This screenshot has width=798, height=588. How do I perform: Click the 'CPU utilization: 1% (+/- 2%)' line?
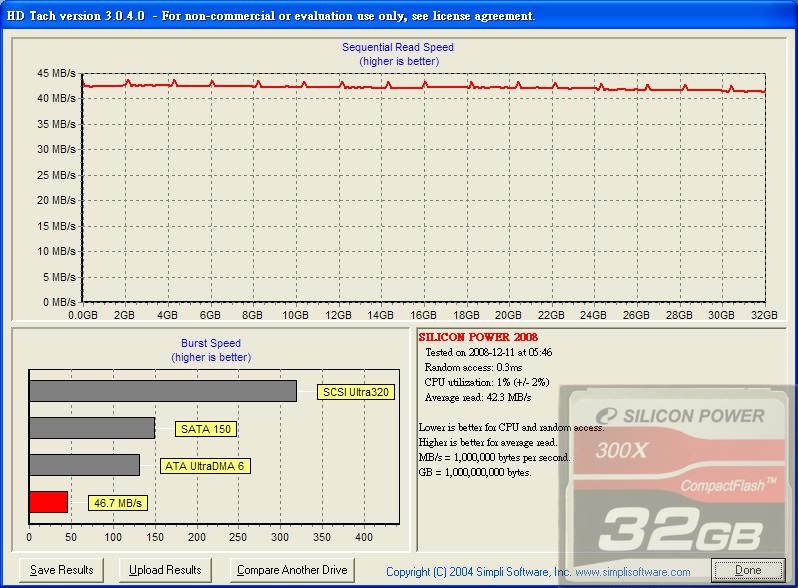tap(487, 382)
